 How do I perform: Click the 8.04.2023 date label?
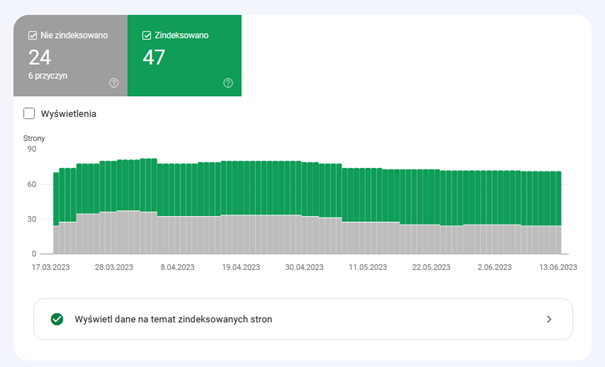[x=177, y=267]
